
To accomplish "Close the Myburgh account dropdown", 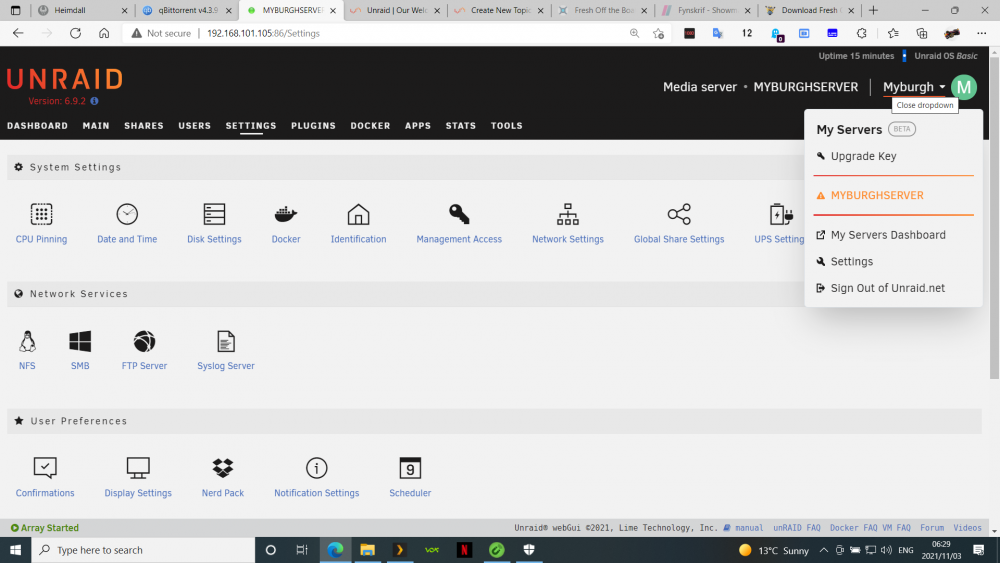I will pyautogui.click(x=914, y=87).
